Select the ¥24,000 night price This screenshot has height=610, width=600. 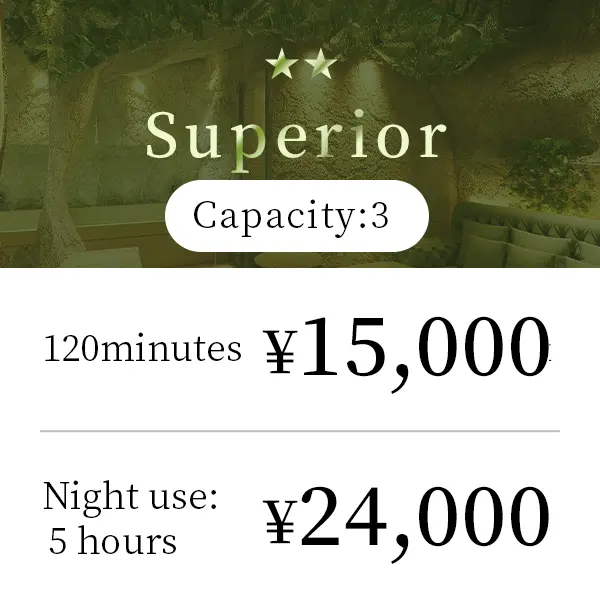point(407,518)
